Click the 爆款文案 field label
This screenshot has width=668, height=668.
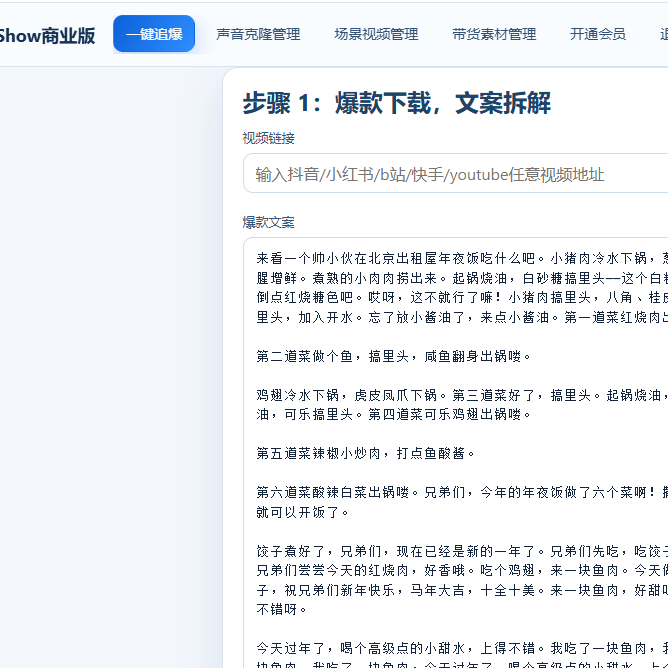268,222
